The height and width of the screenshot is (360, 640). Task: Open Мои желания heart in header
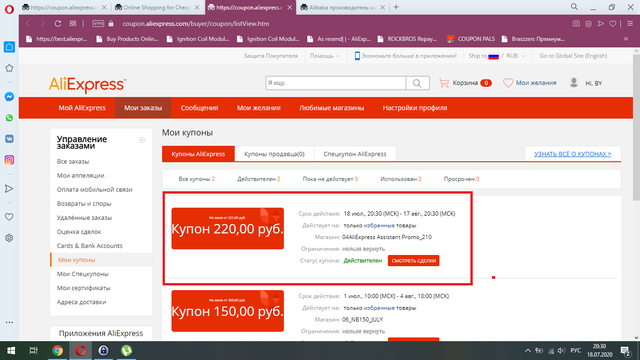529,83
